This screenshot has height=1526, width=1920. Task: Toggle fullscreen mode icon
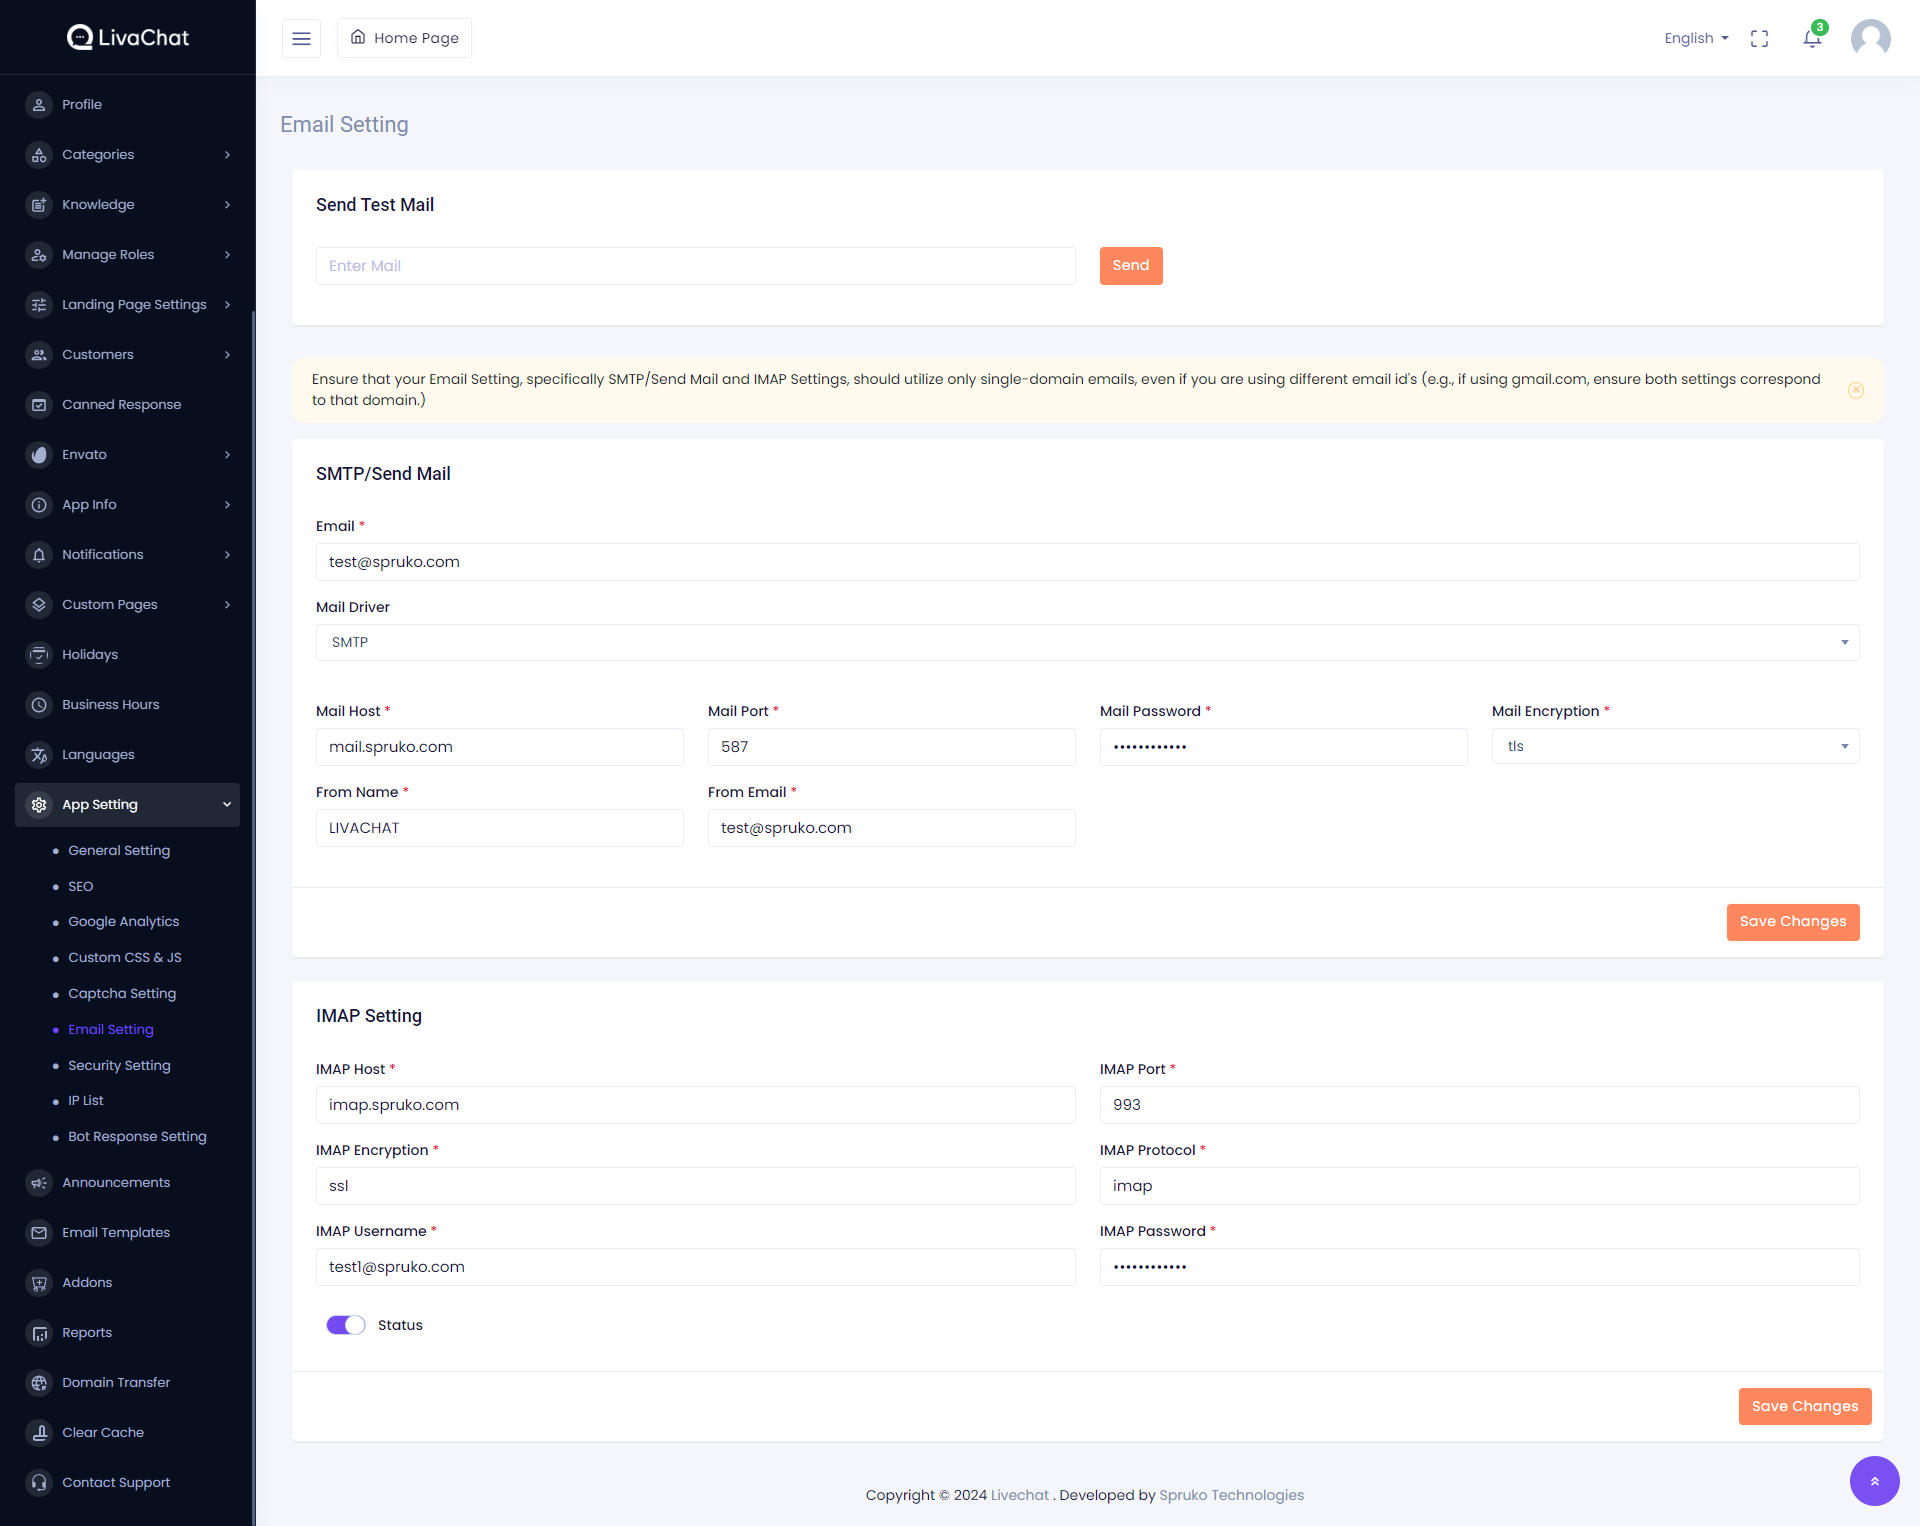tap(1759, 38)
